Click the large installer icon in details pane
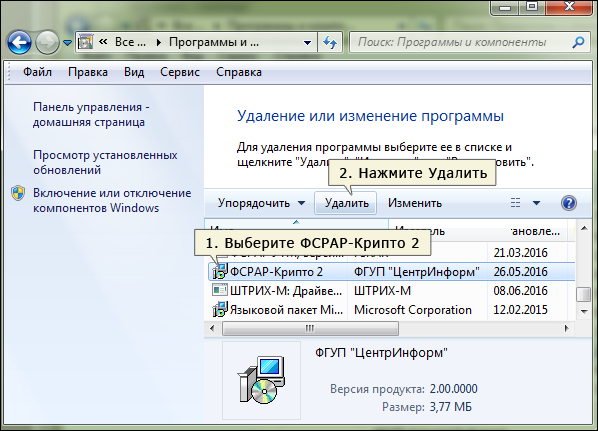 pyautogui.click(x=261, y=380)
